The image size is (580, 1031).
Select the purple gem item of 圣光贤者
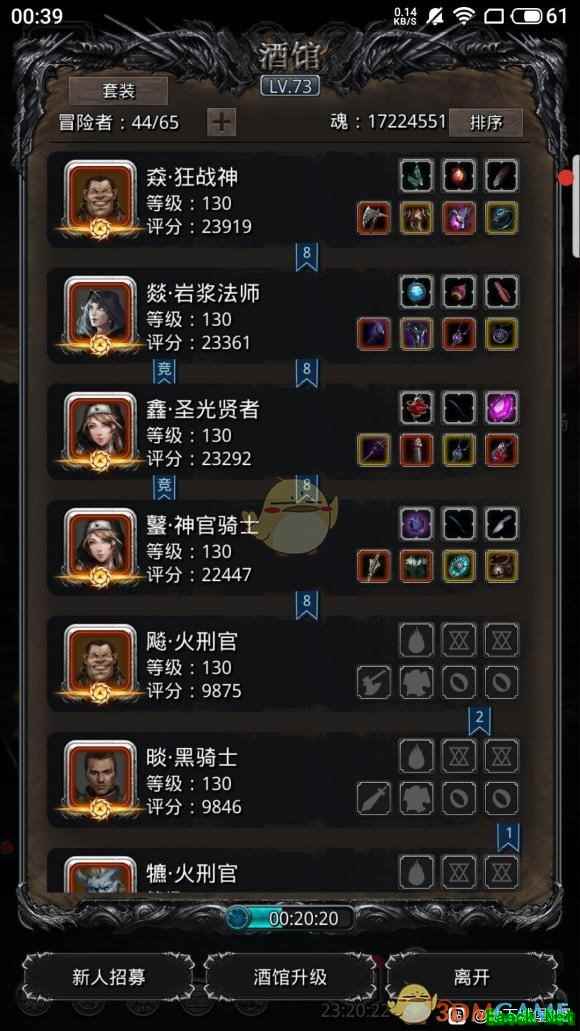point(502,407)
